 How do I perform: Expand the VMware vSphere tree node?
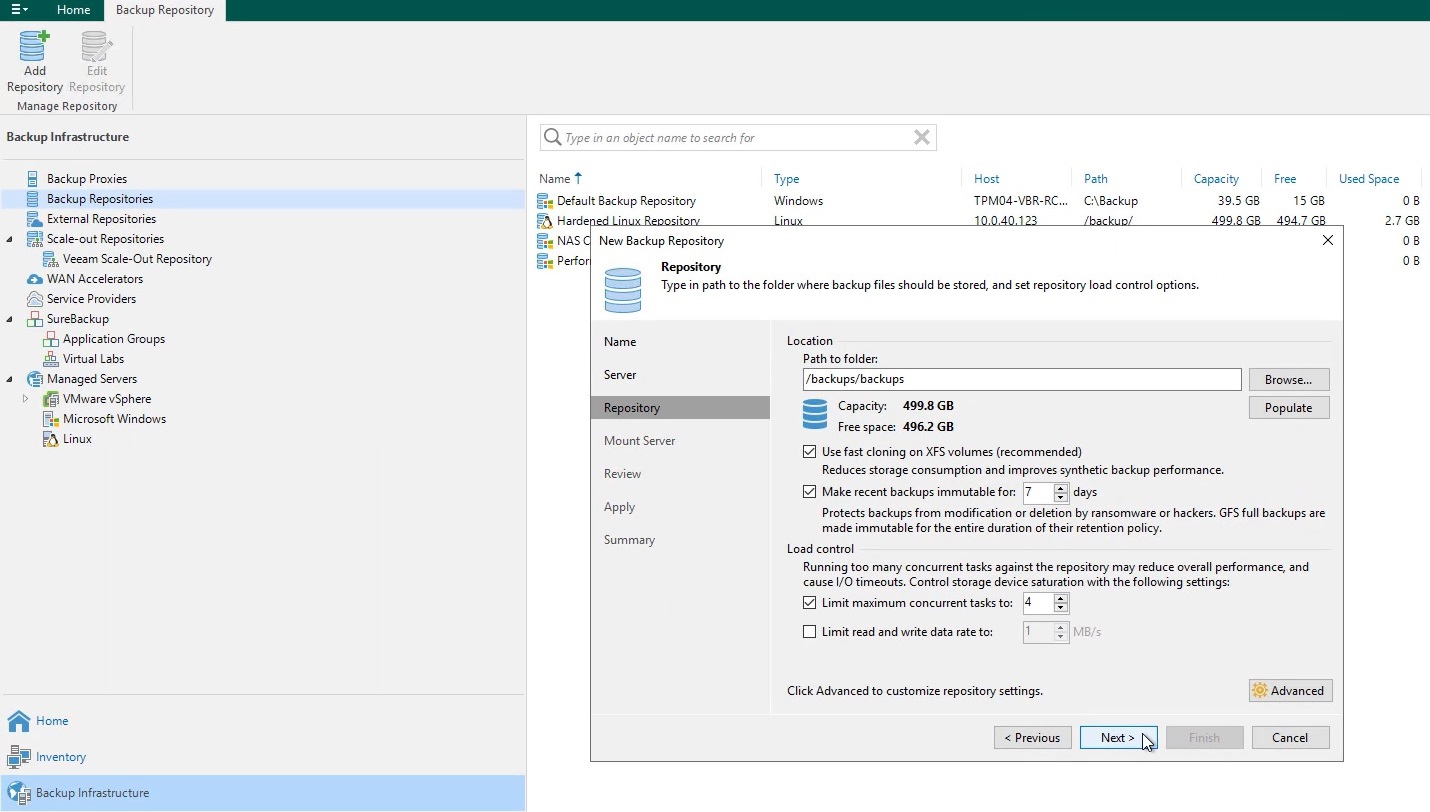point(26,399)
